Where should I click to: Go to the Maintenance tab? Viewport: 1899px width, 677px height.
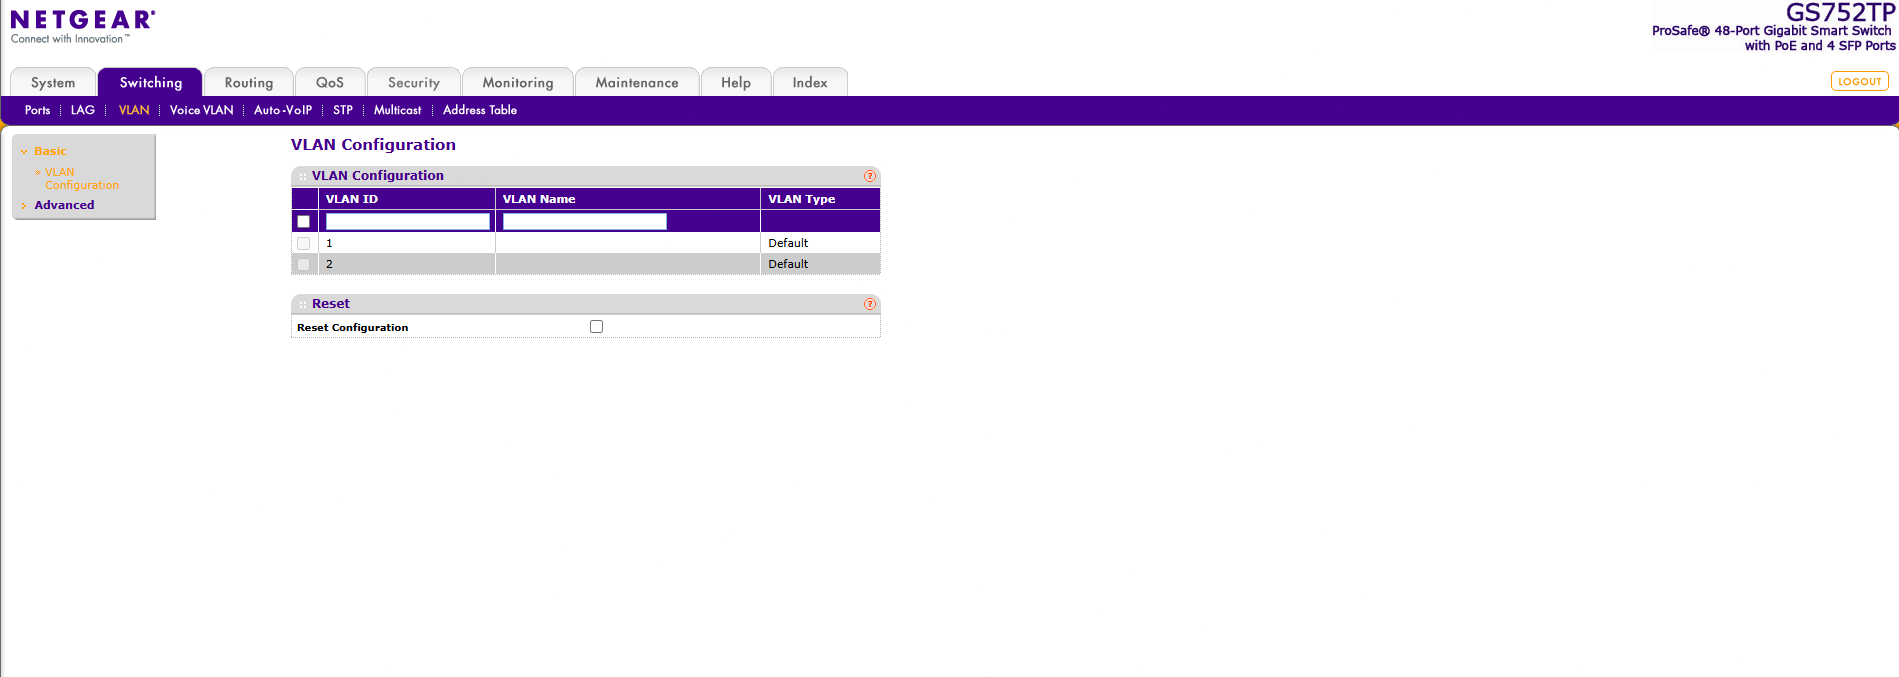[636, 83]
